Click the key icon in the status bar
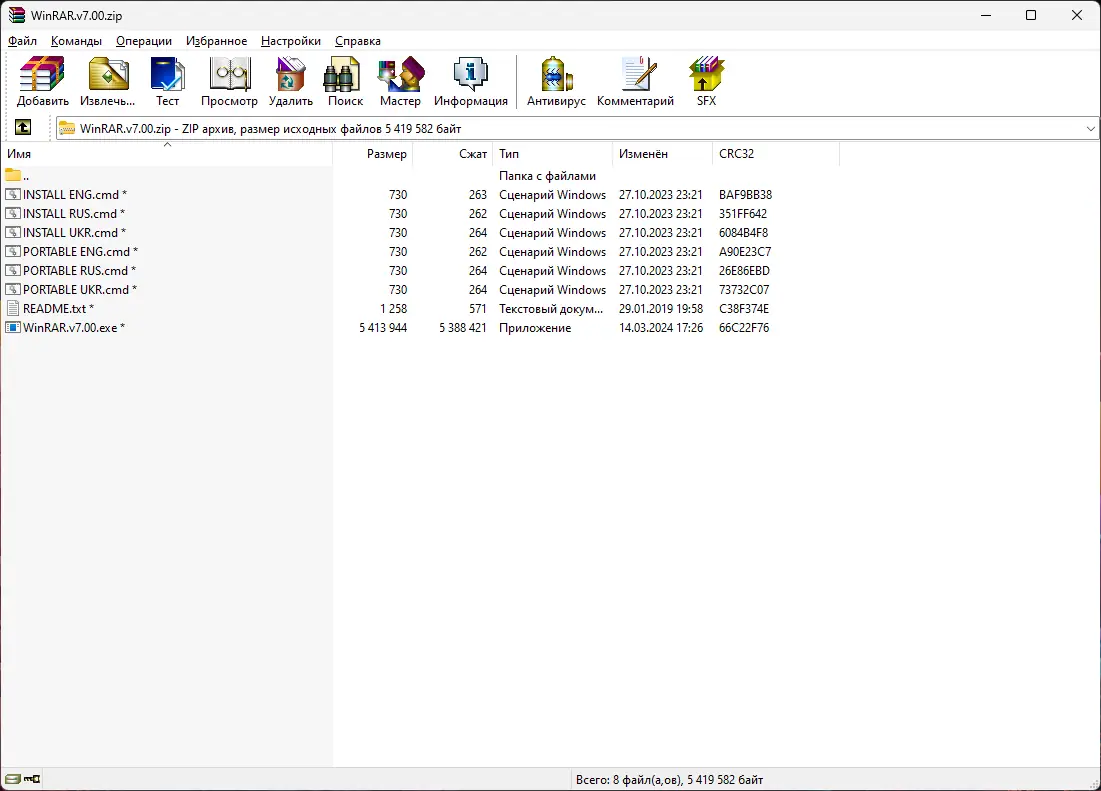This screenshot has width=1101, height=791. (x=31, y=777)
